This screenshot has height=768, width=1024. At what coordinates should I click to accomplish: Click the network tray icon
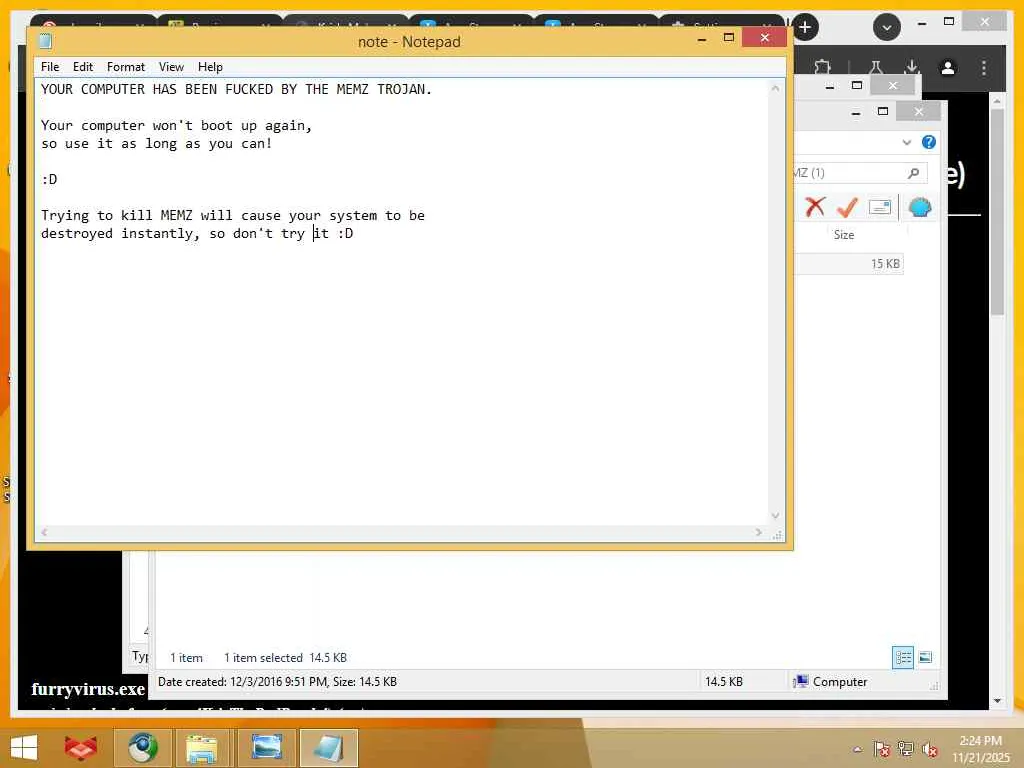pos(905,749)
